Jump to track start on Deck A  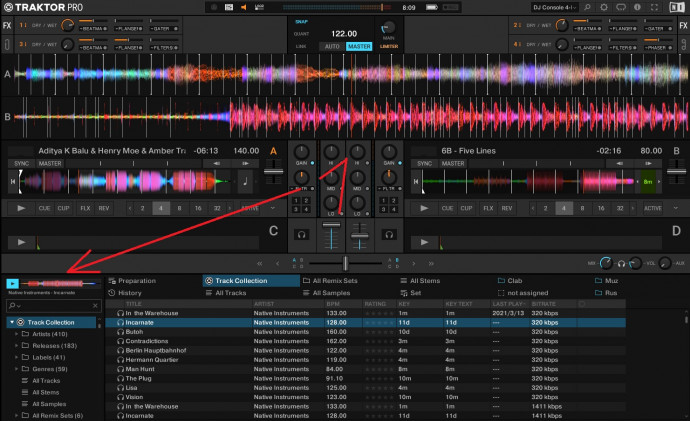[13, 181]
